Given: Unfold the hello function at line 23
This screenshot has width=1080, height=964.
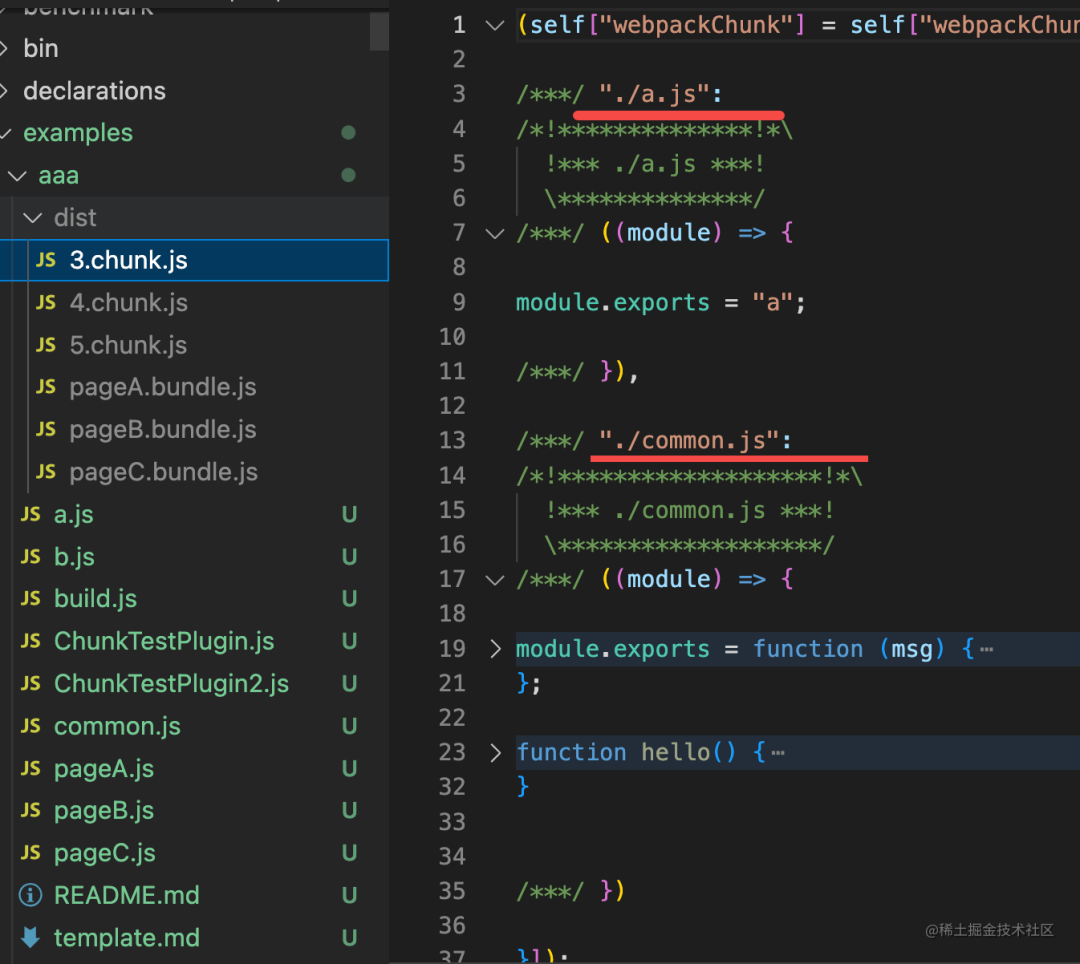Looking at the screenshot, I should (x=495, y=752).
